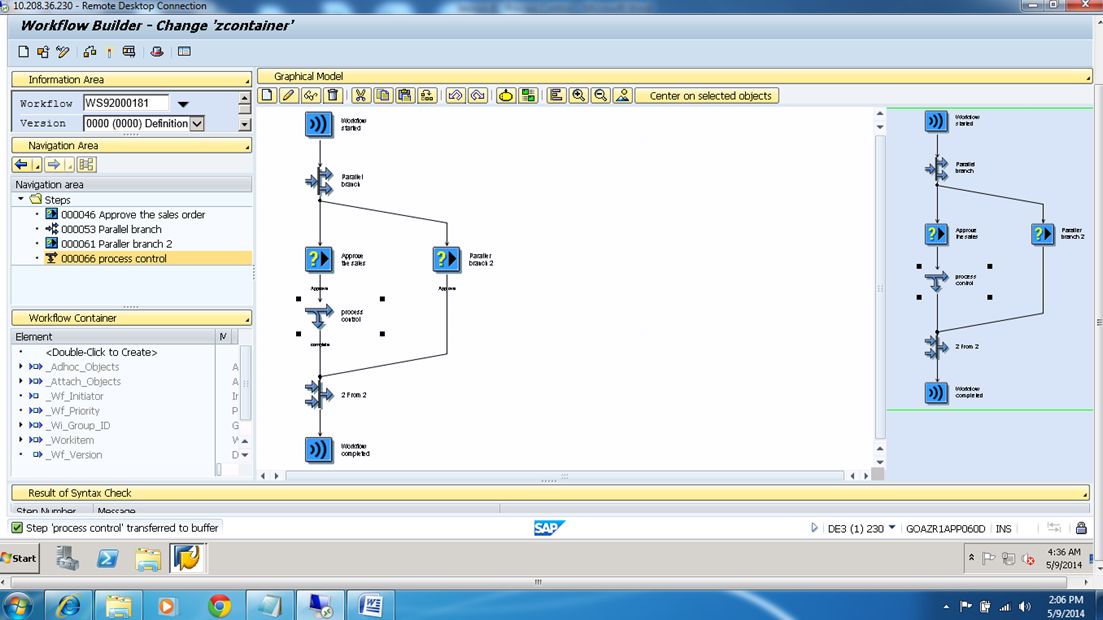
Task: Toggle Display/Change mode with the glasses-pencil icon
Action: pos(308,95)
